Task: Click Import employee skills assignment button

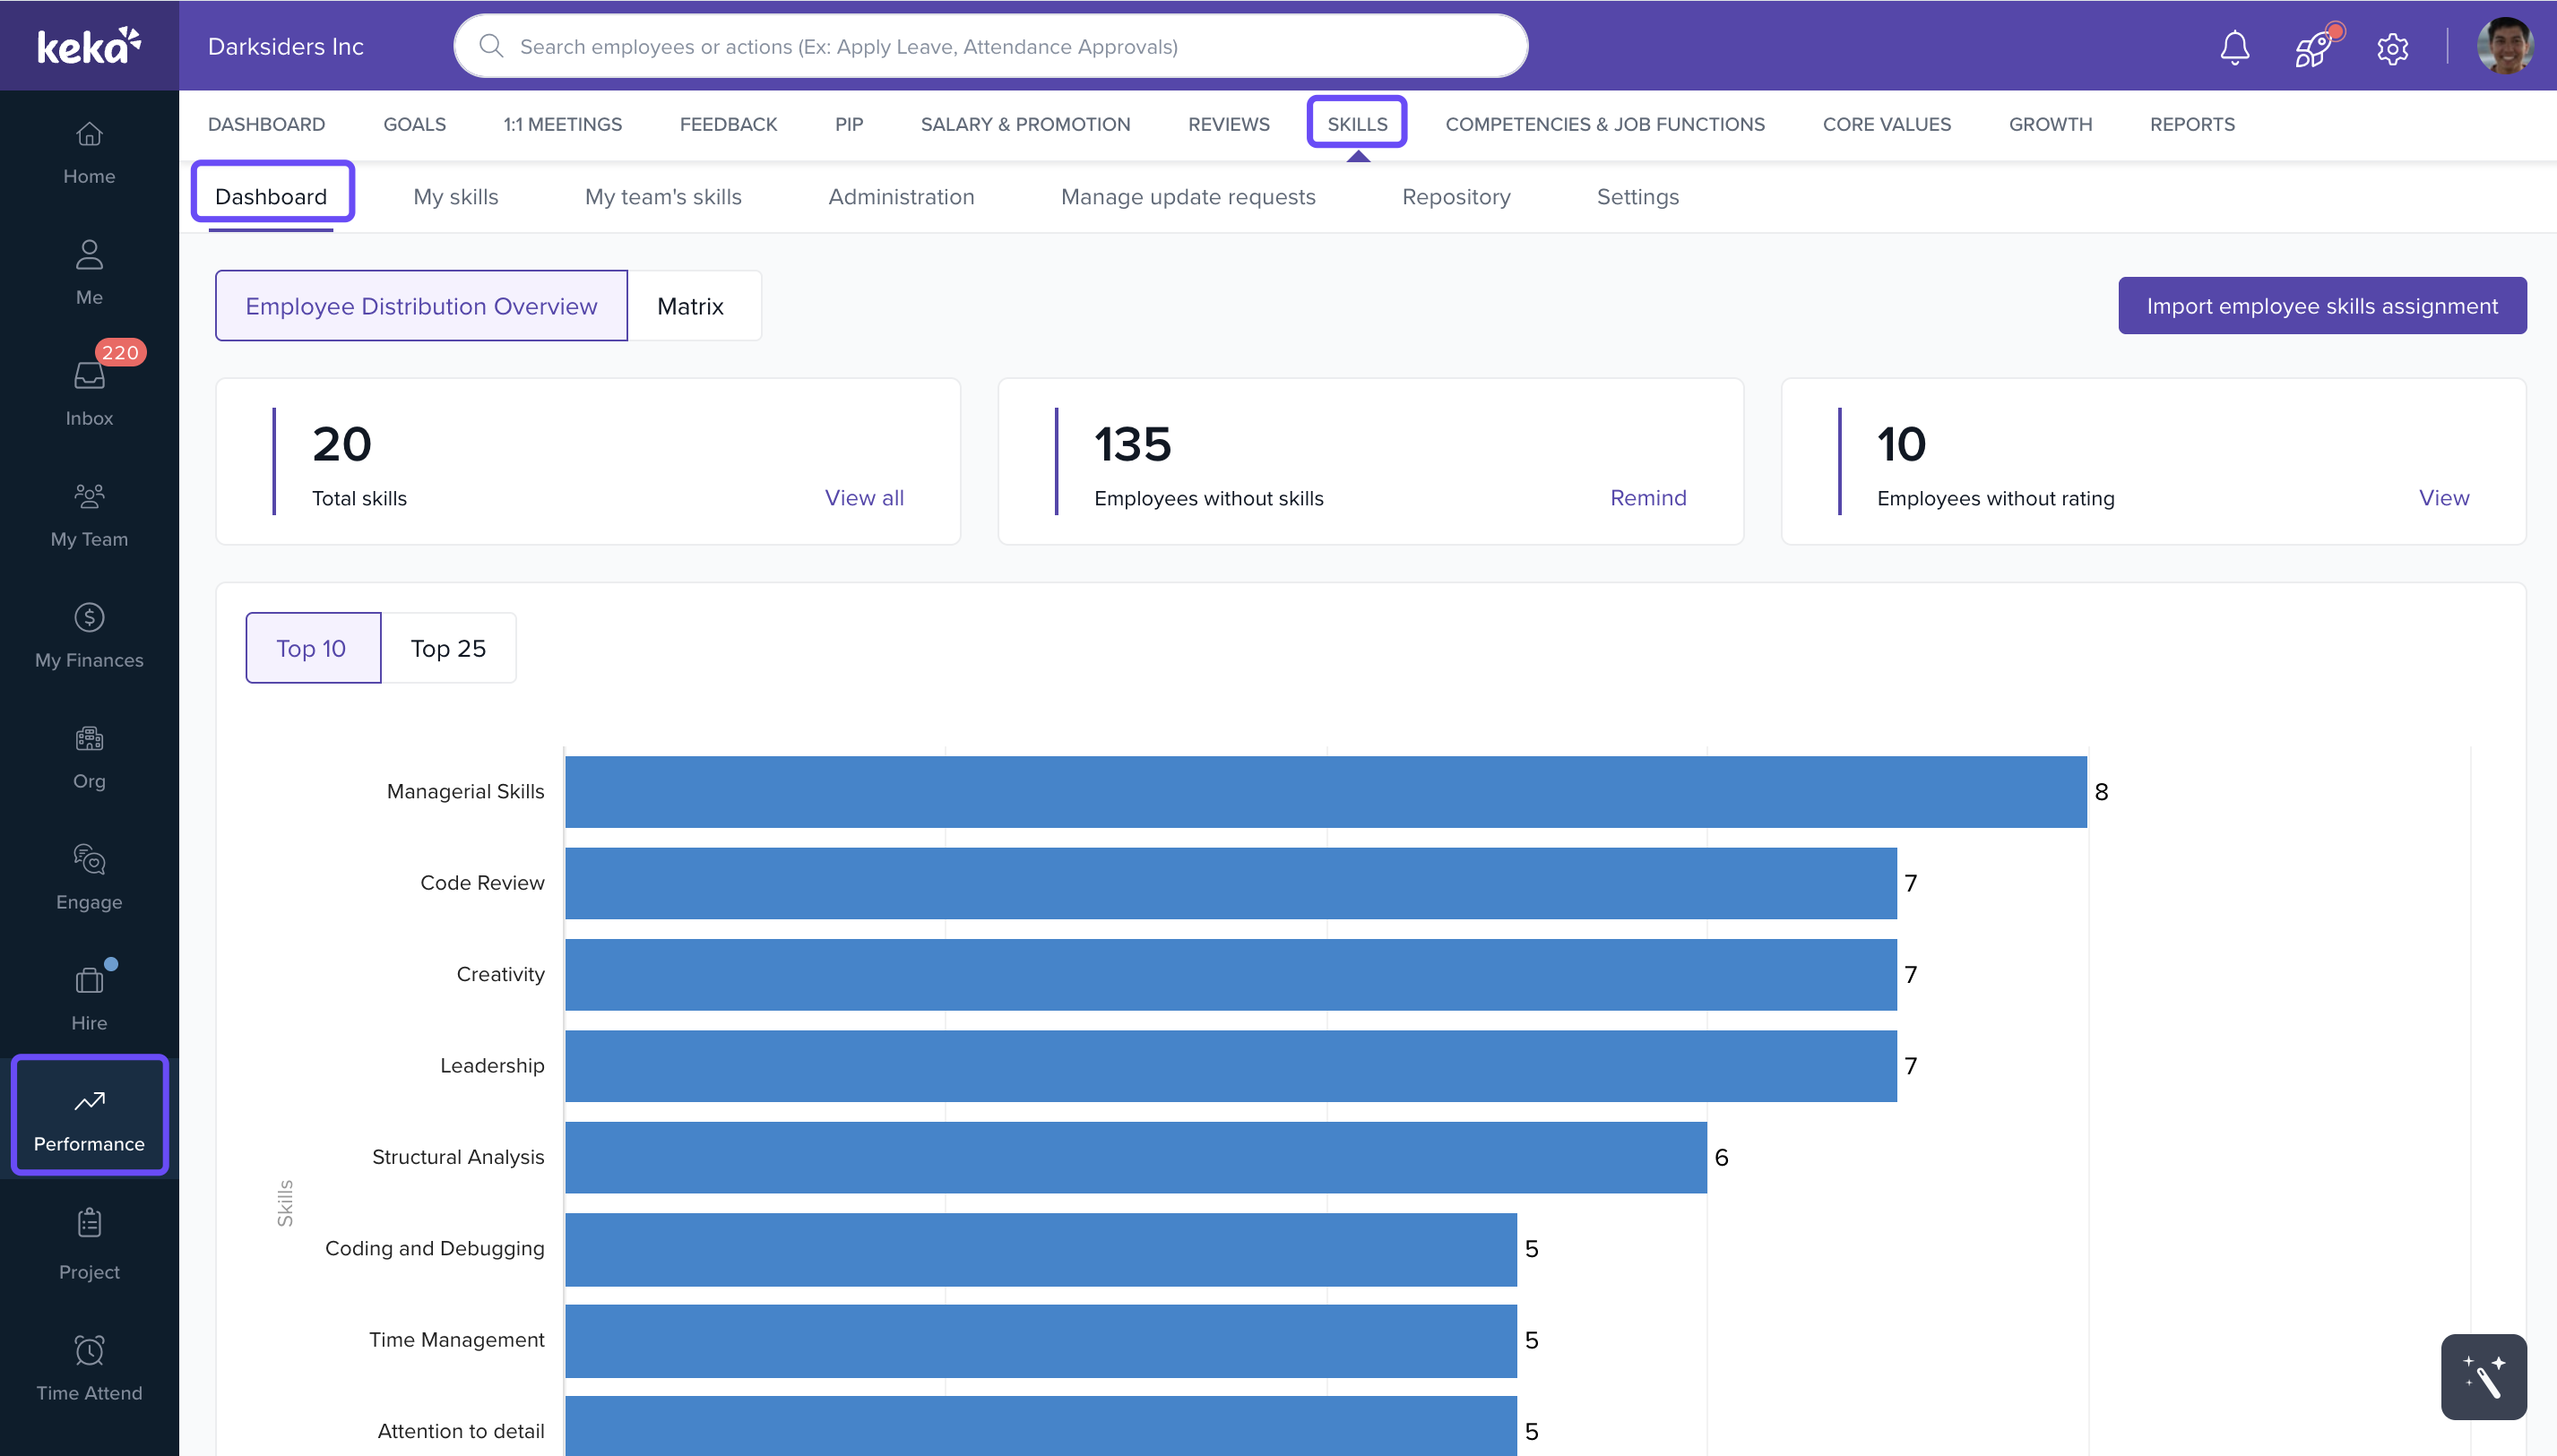Action: coord(2321,306)
